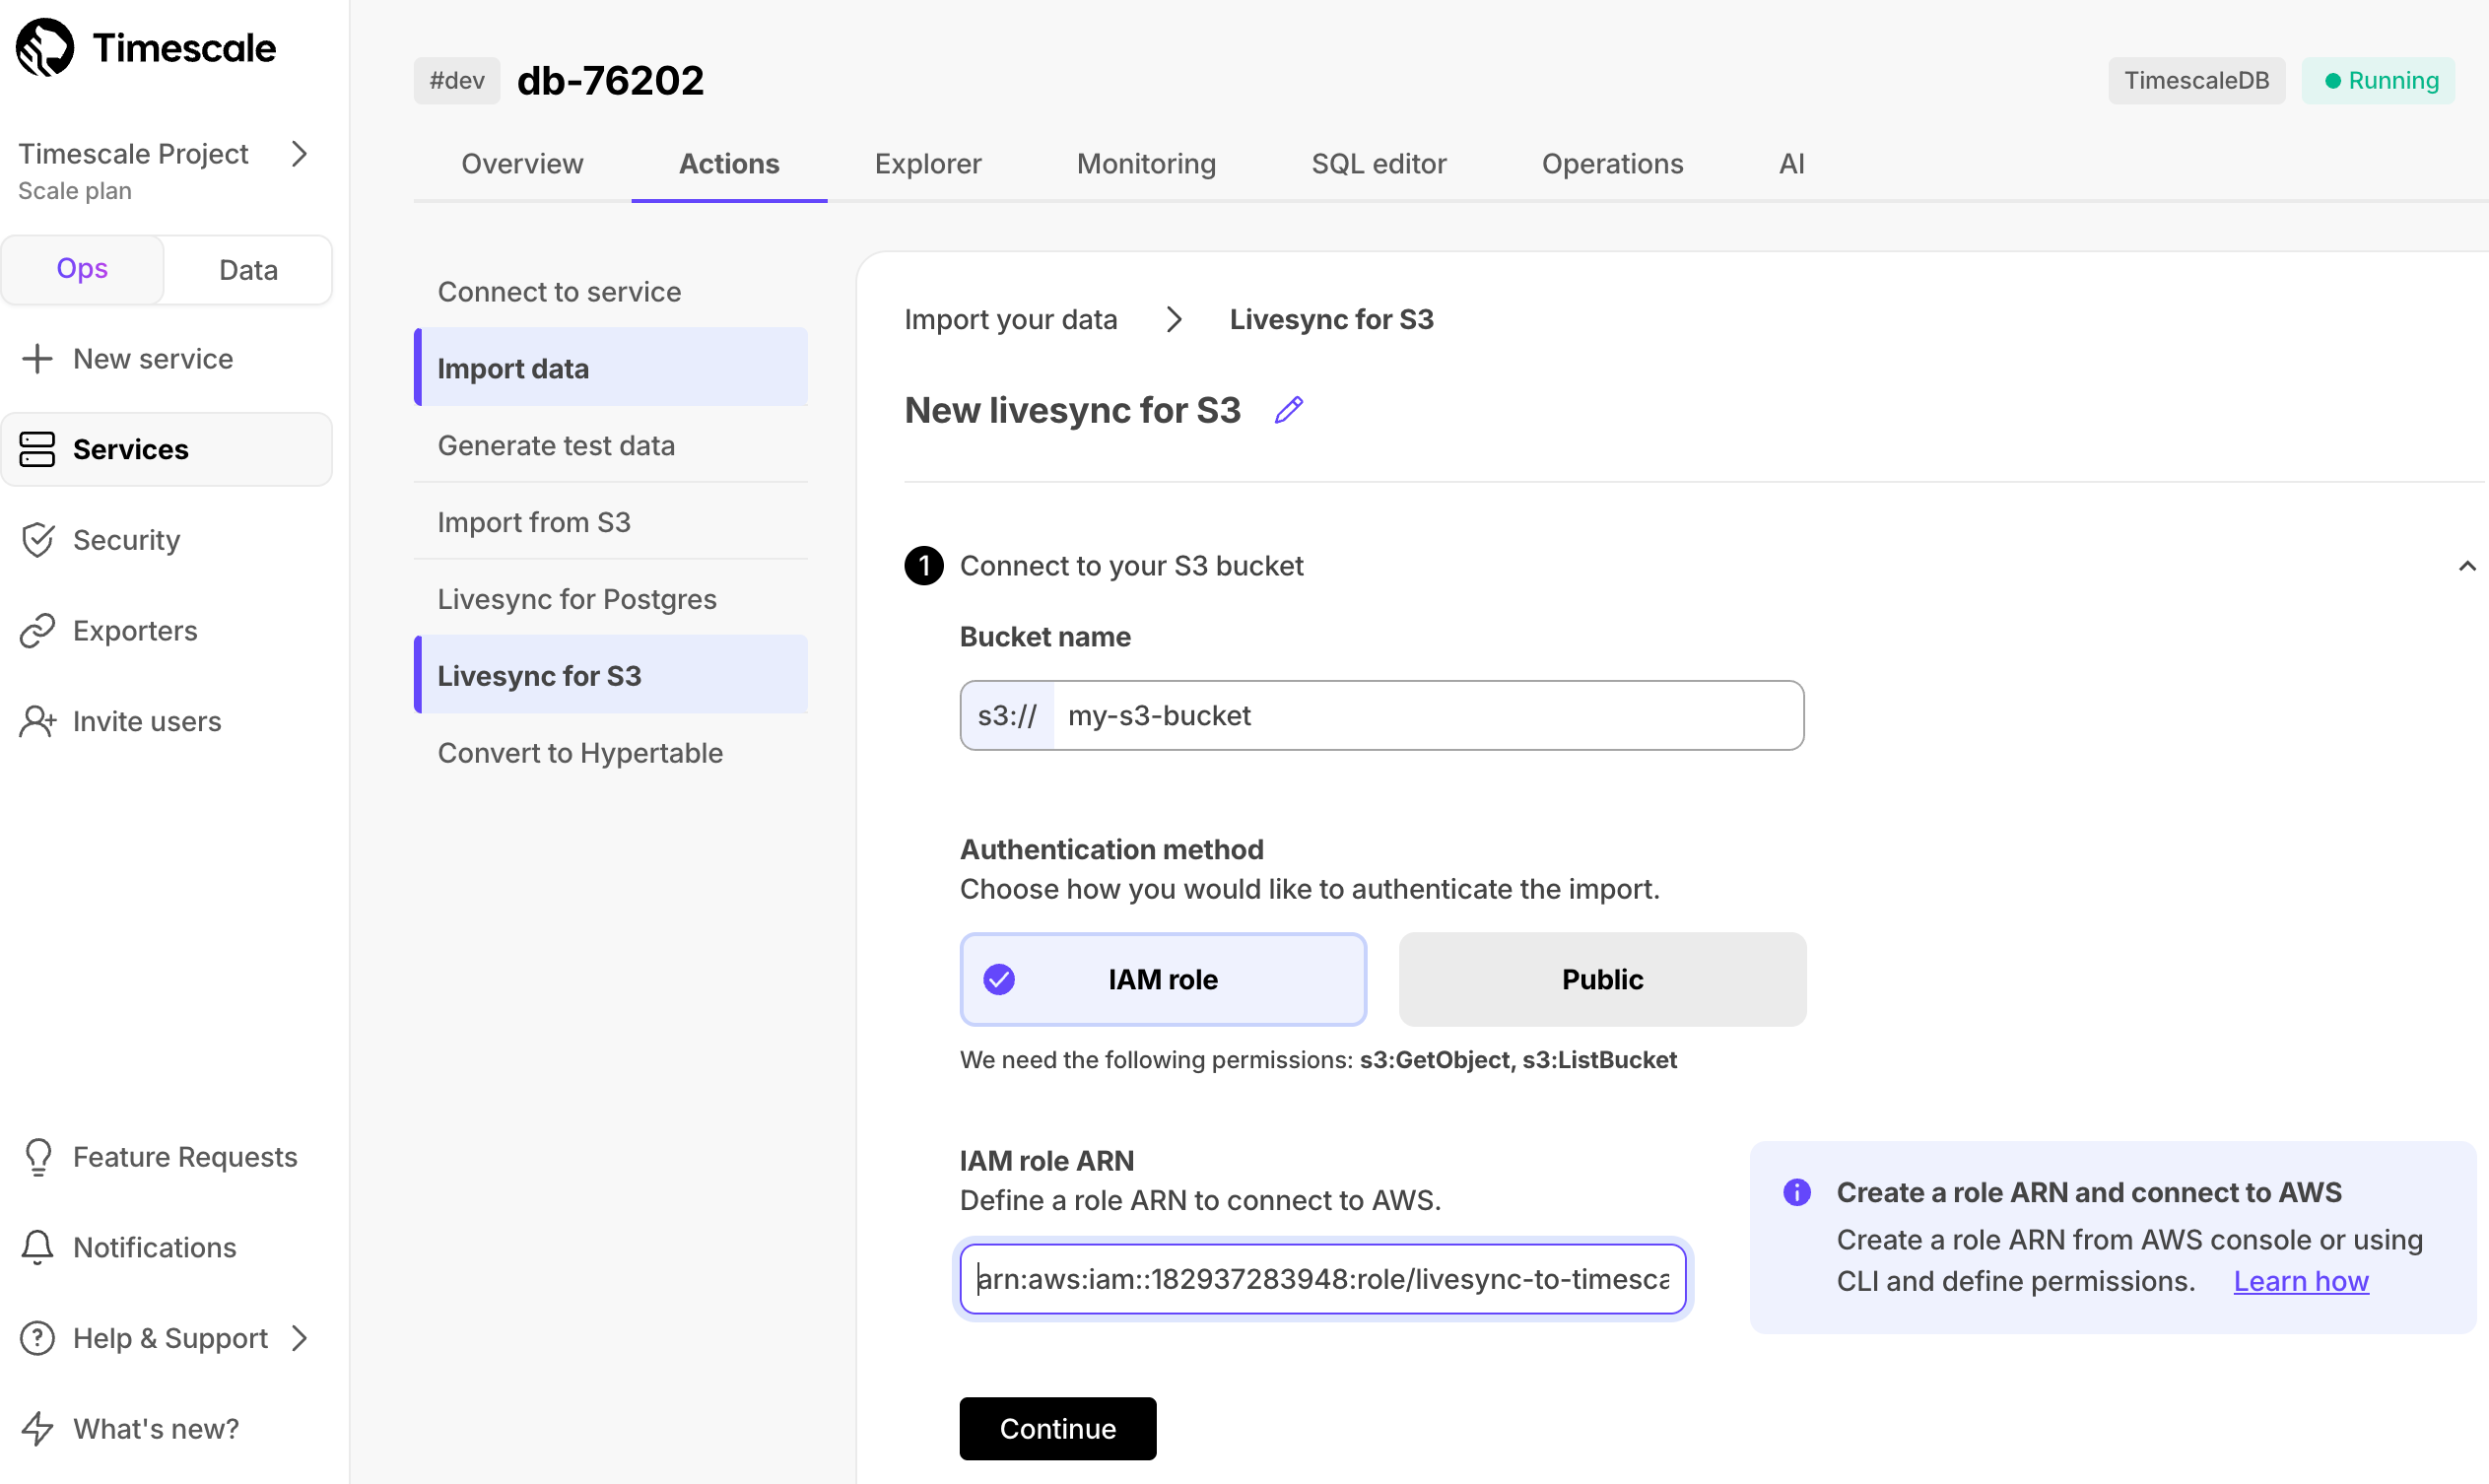Viewport: 2489px width, 1484px height.
Task: Click the Feature Requests lightbulb icon
Action: click(x=38, y=1157)
